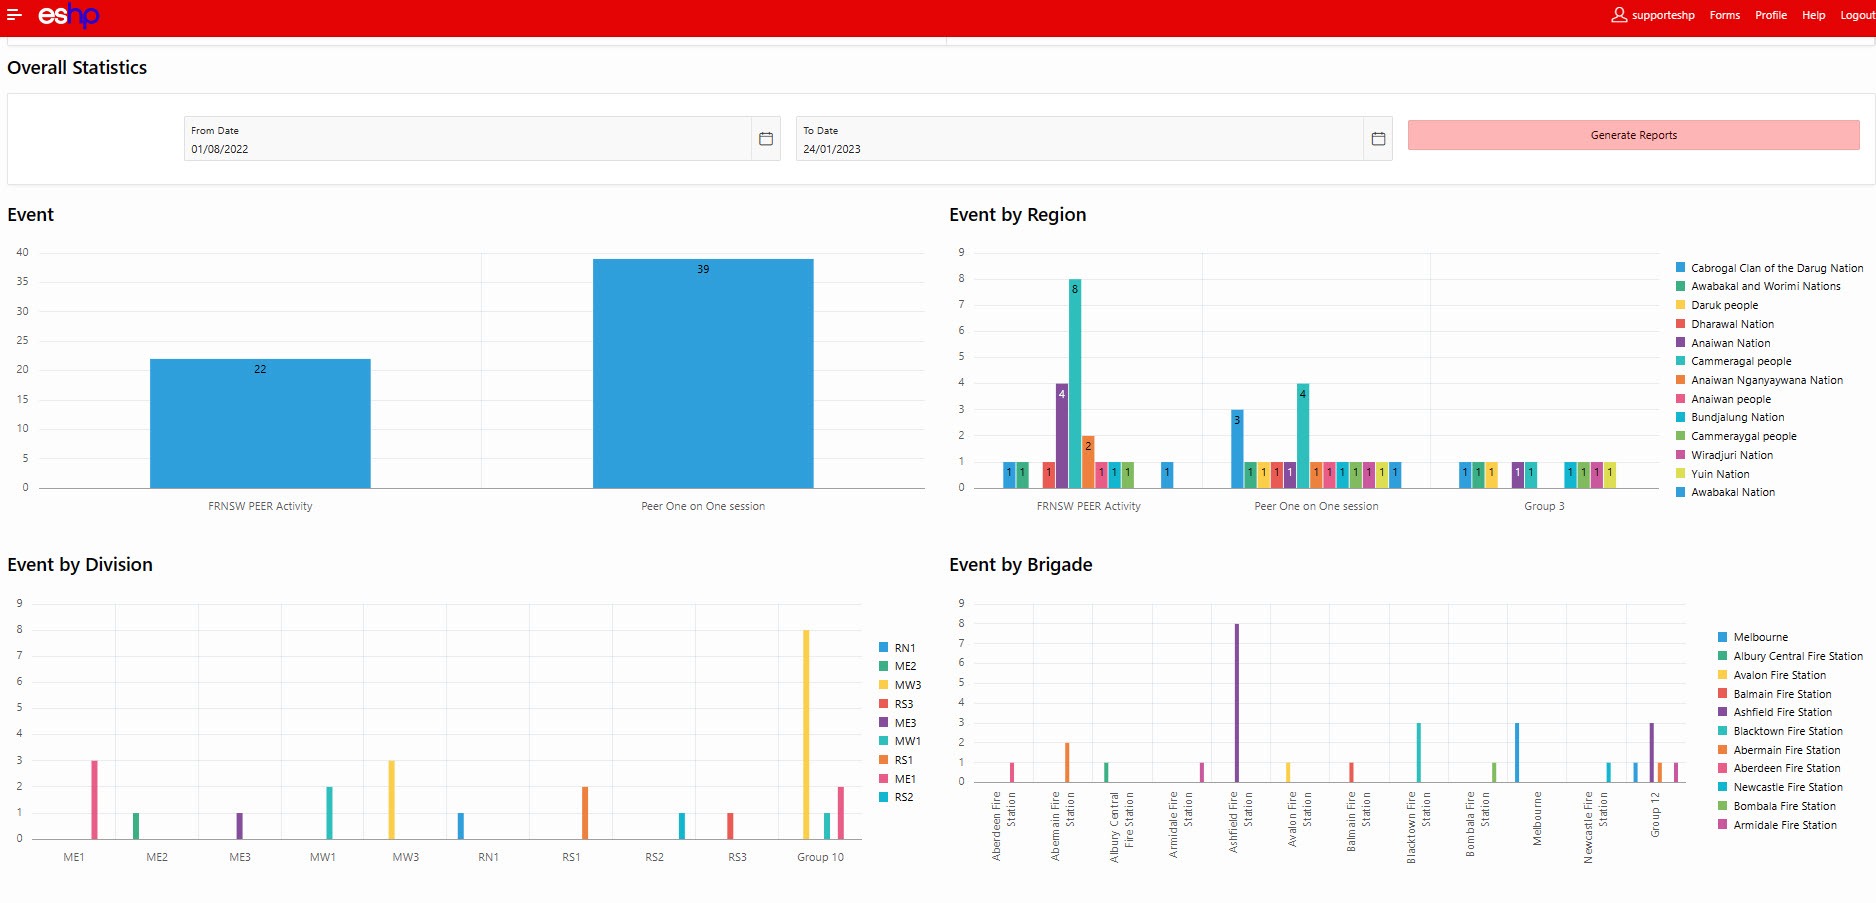Image resolution: width=1876 pixels, height=903 pixels.
Task: Open the Forms menu
Action: coord(1725,15)
